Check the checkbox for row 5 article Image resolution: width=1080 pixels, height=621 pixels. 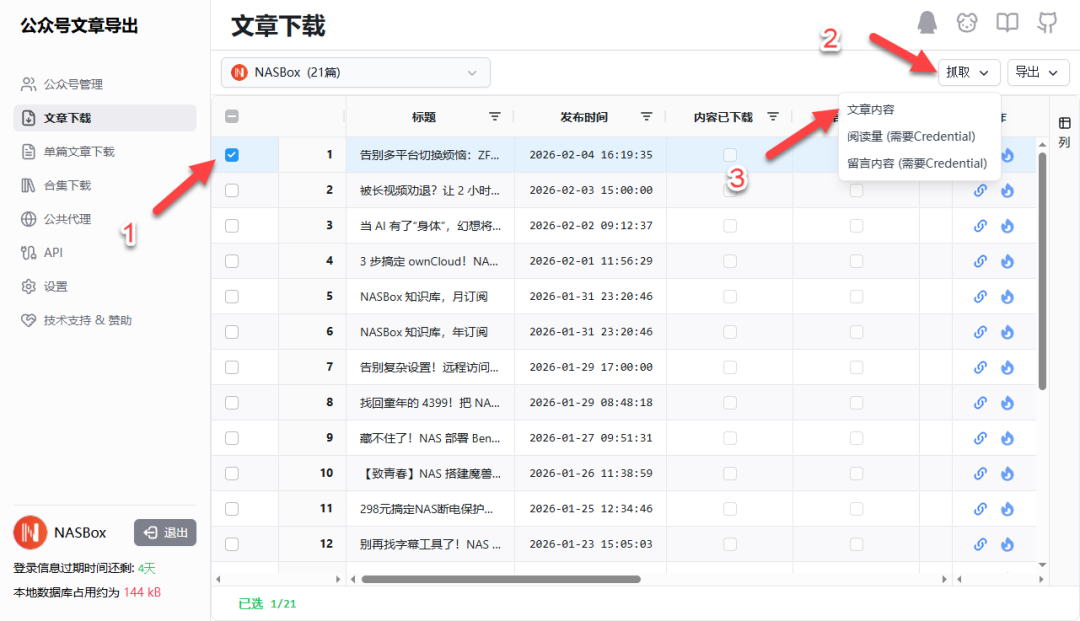tap(232, 296)
